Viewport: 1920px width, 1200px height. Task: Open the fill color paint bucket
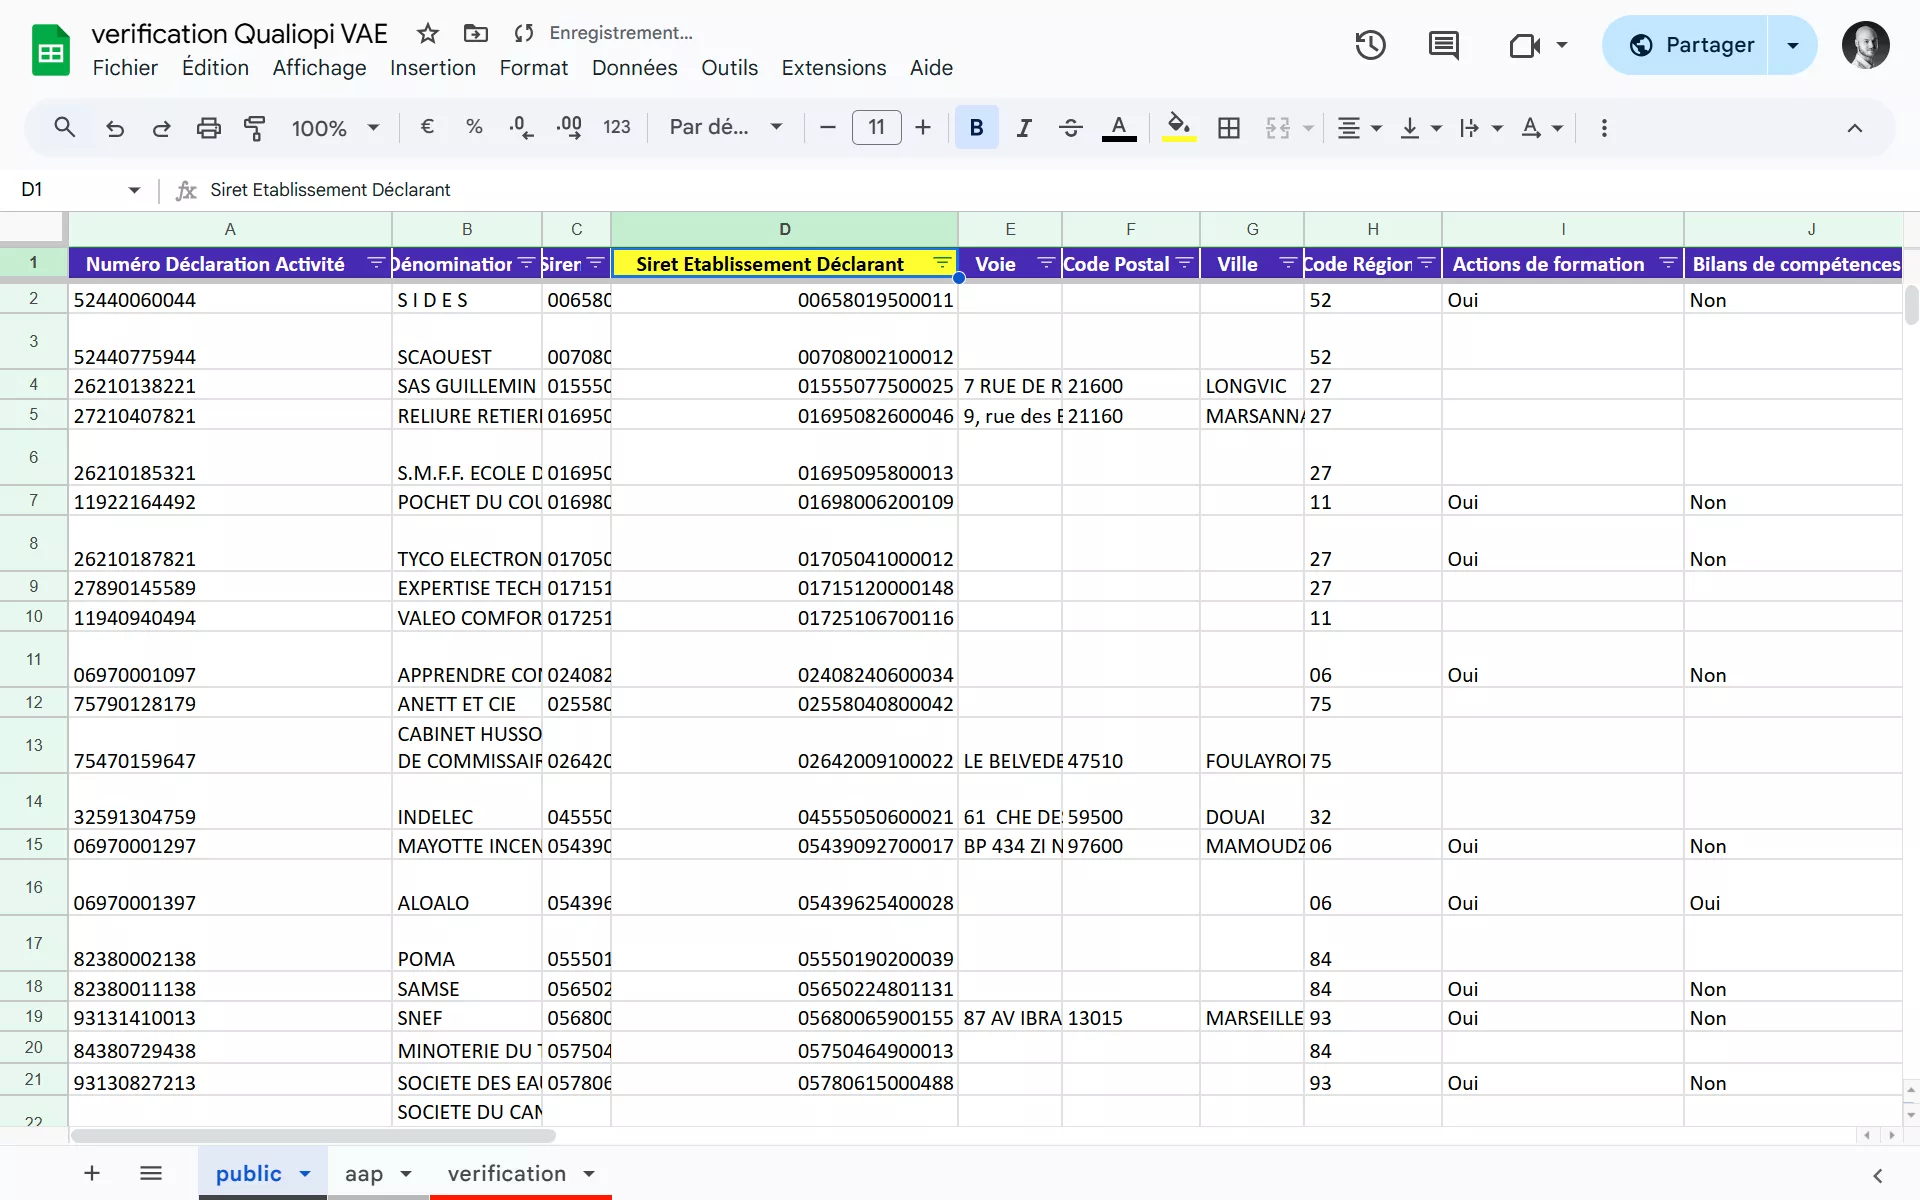pos(1179,128)
